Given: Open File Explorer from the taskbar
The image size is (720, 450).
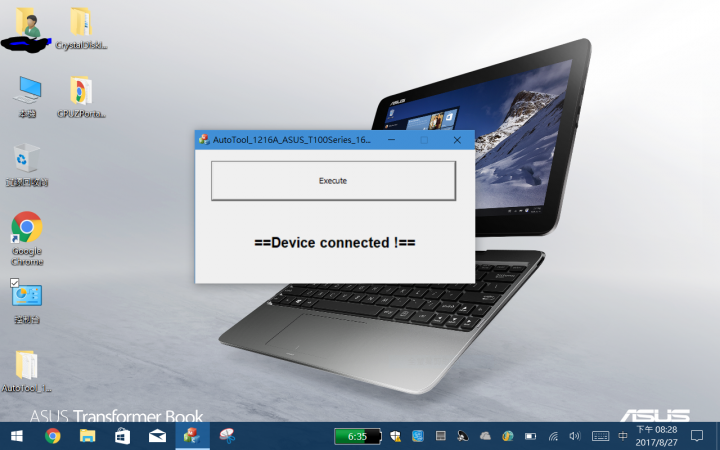Looking at the screenshot, I should [87, 436].
